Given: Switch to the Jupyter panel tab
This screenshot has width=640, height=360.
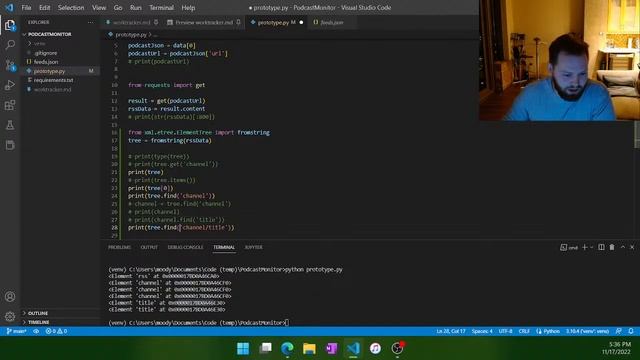Looking at the screenshot, I should pyautogui.click(x=253, y=247).
